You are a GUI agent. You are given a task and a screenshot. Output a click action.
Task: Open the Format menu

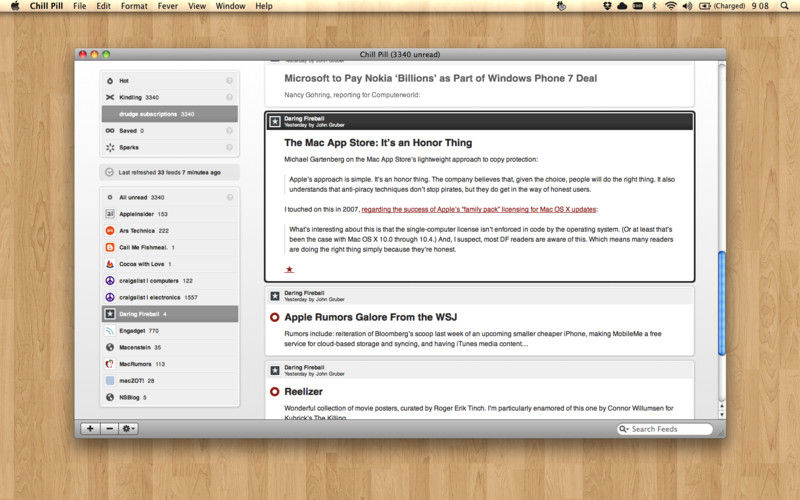134,6
